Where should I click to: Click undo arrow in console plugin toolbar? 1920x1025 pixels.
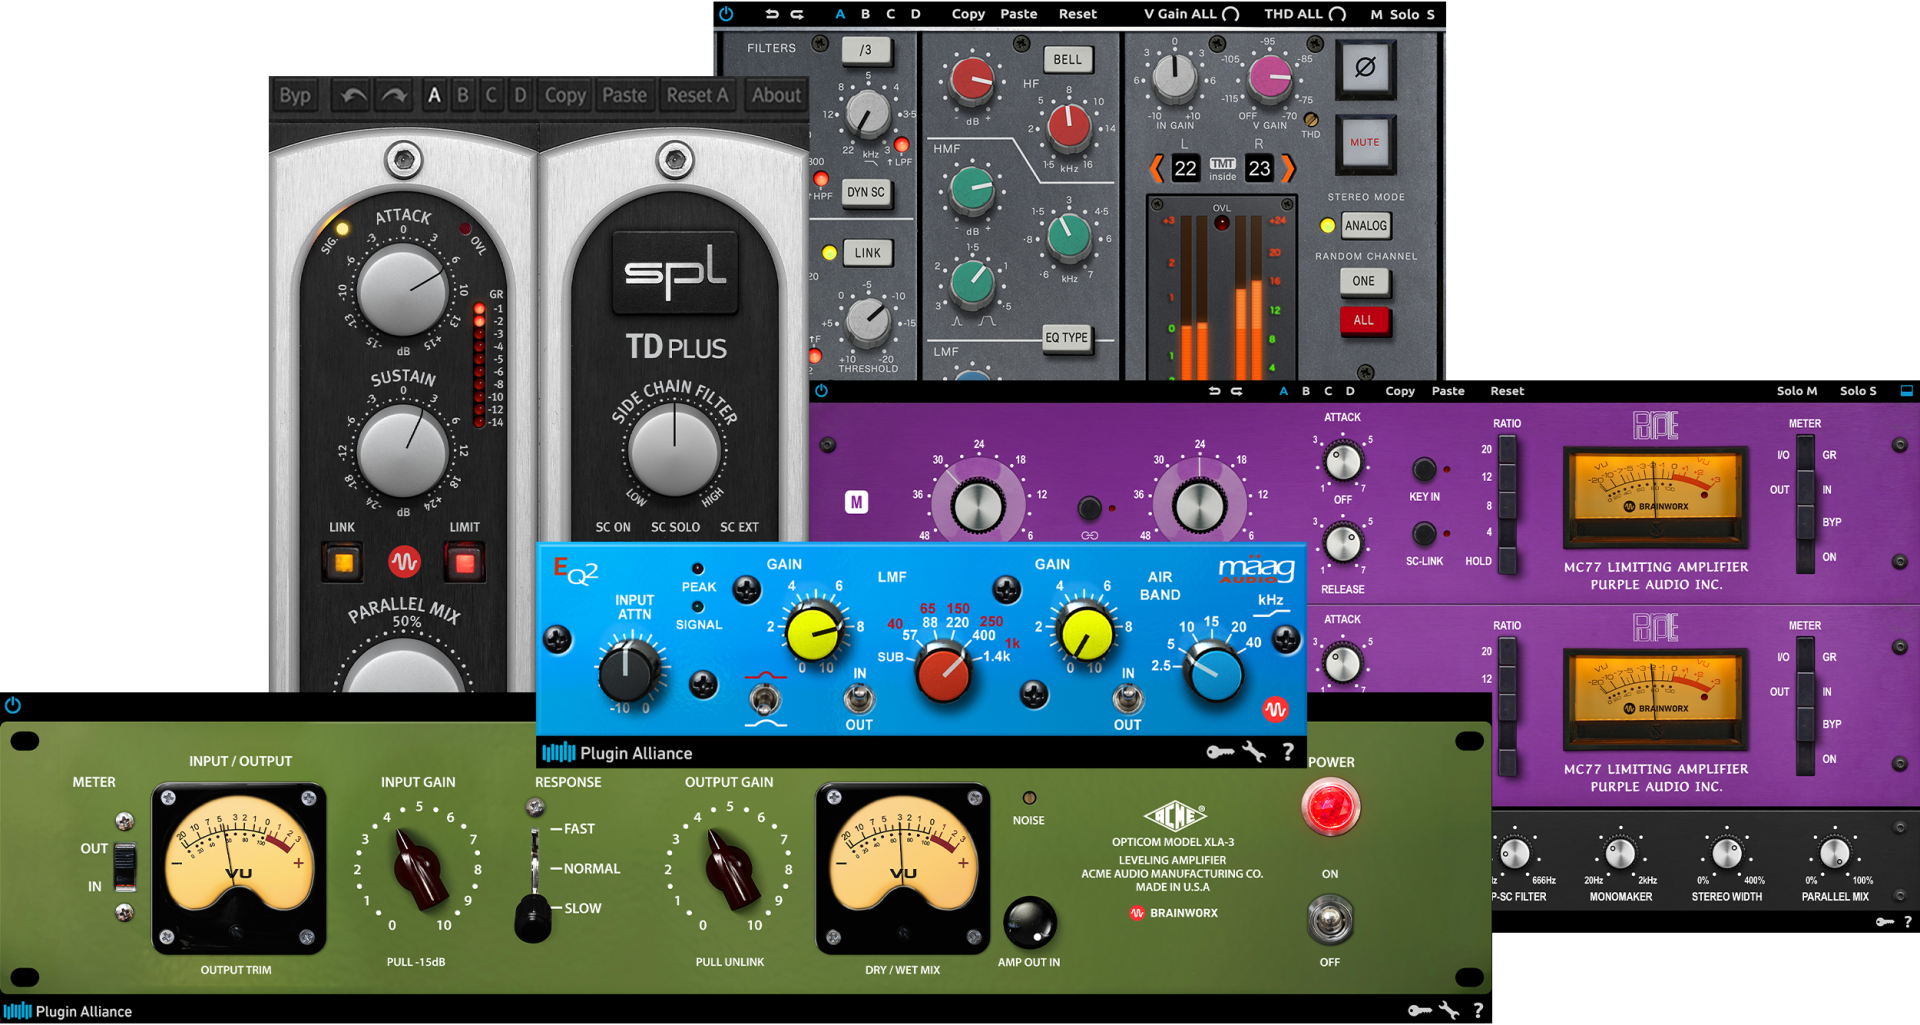pos(772,14)
